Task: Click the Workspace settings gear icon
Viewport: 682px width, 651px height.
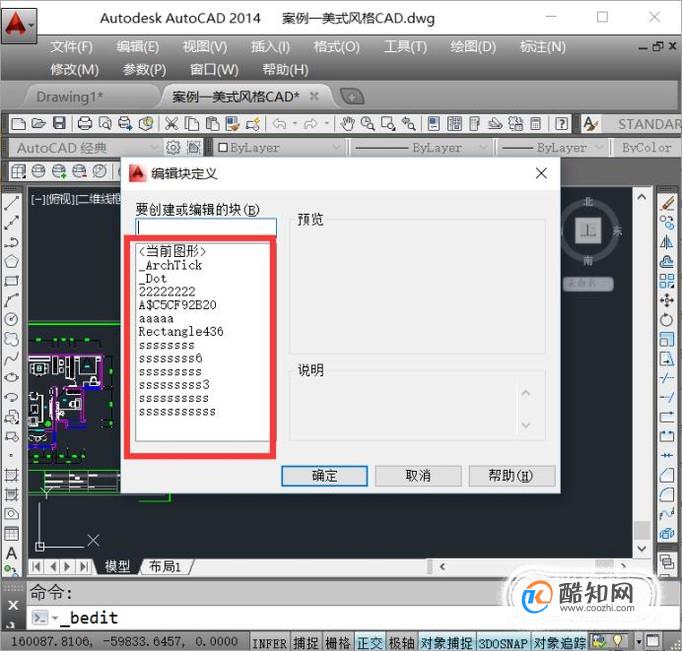Action: click(173, 148)
